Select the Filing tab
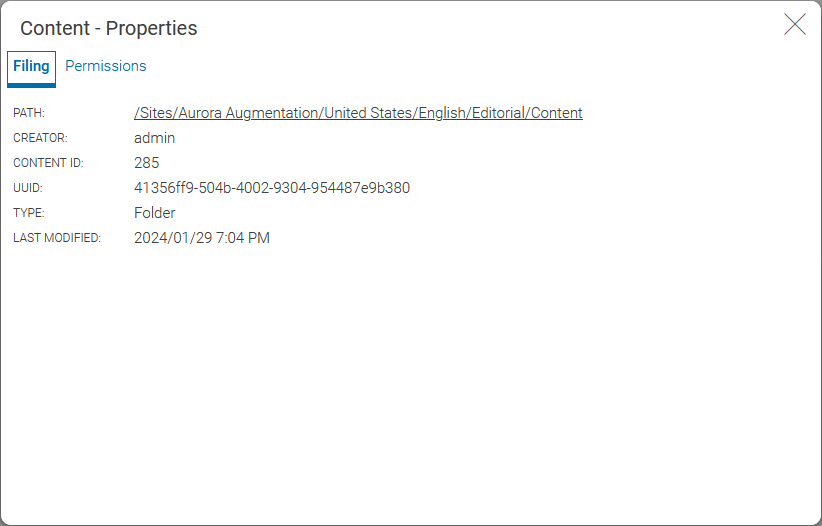The image size is (822, 526). [31, 66]
